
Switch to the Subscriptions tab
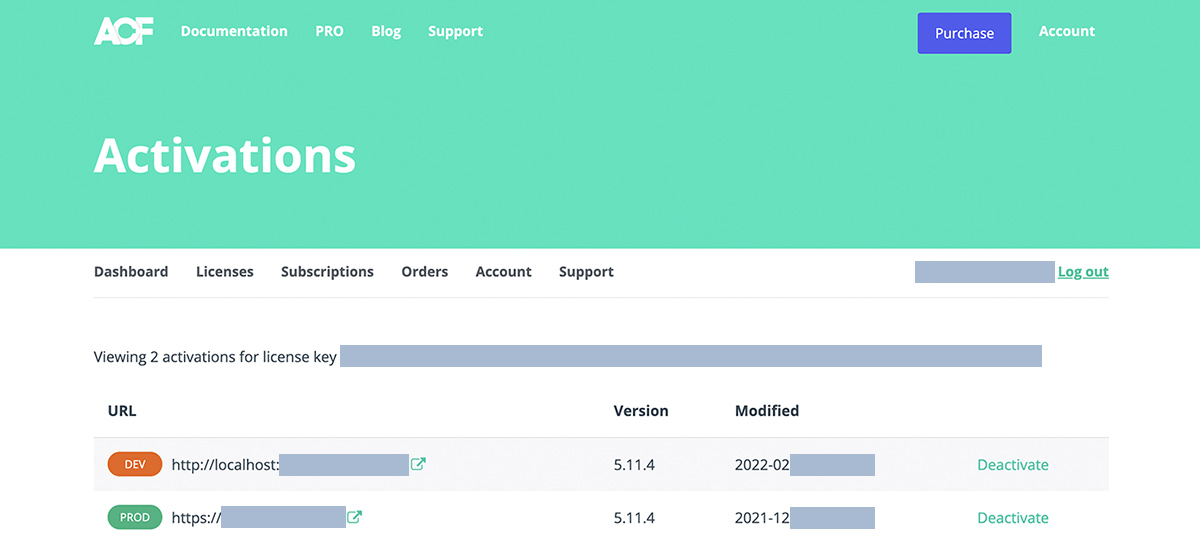pos(327,271)
